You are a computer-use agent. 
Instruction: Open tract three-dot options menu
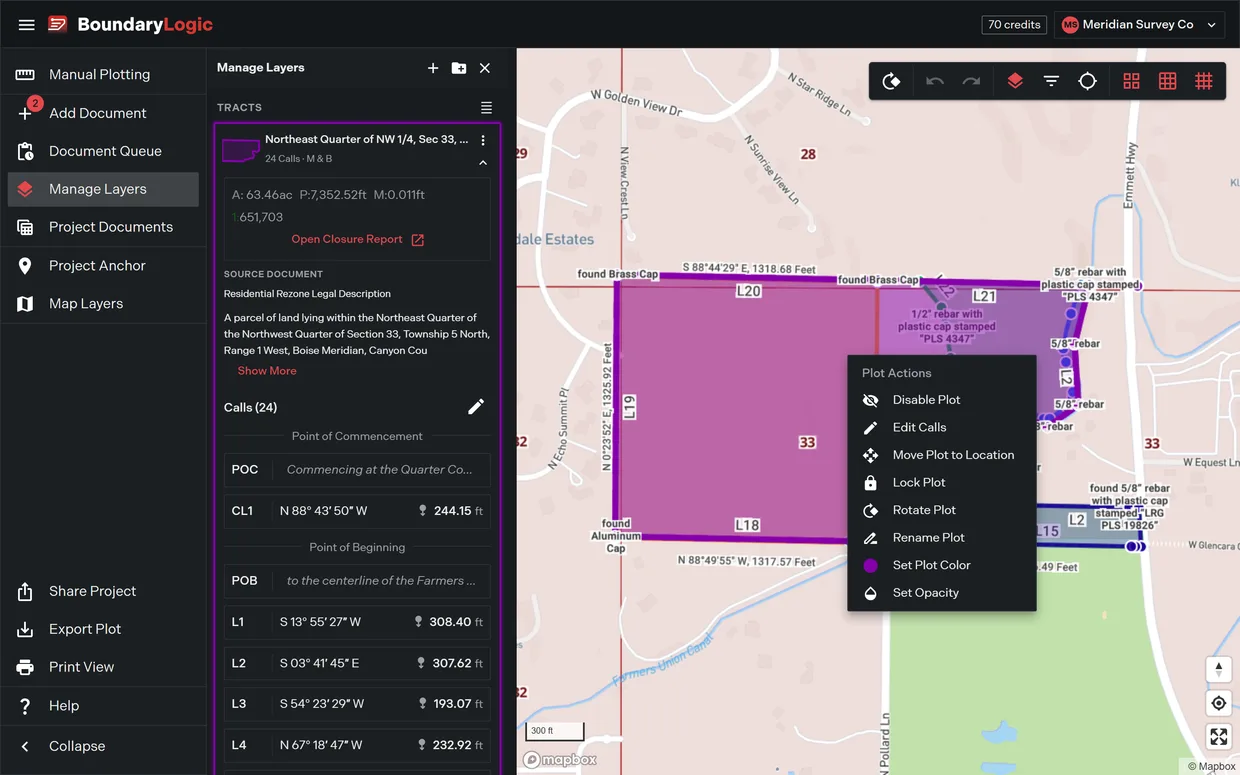click(483, 140)
